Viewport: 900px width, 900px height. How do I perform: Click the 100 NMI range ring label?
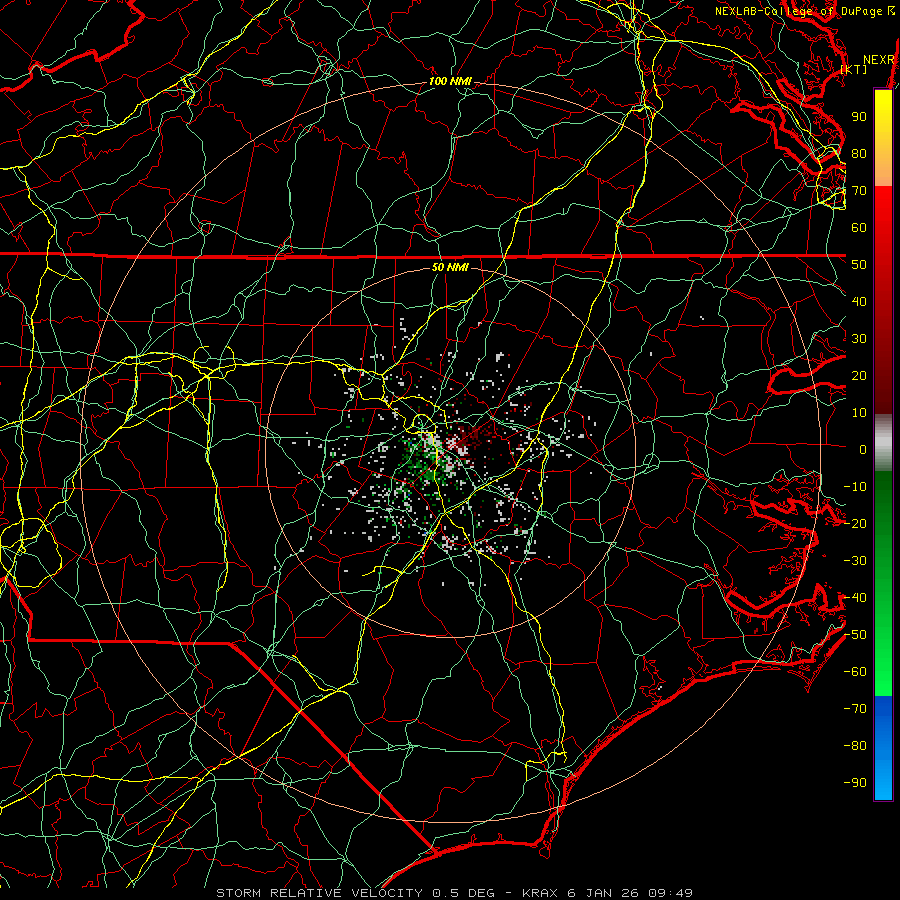click(450, 82)
